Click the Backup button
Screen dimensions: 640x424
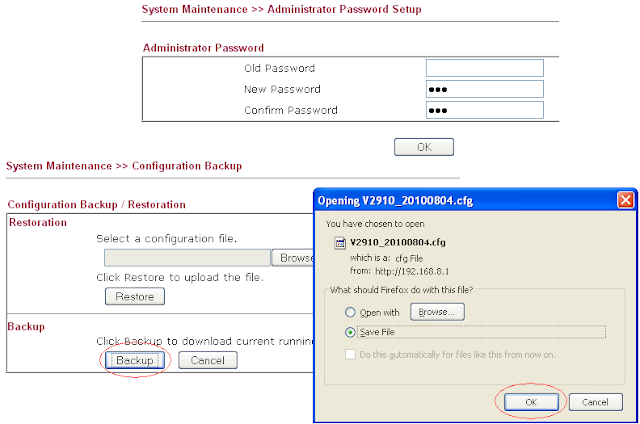(135, 360)
